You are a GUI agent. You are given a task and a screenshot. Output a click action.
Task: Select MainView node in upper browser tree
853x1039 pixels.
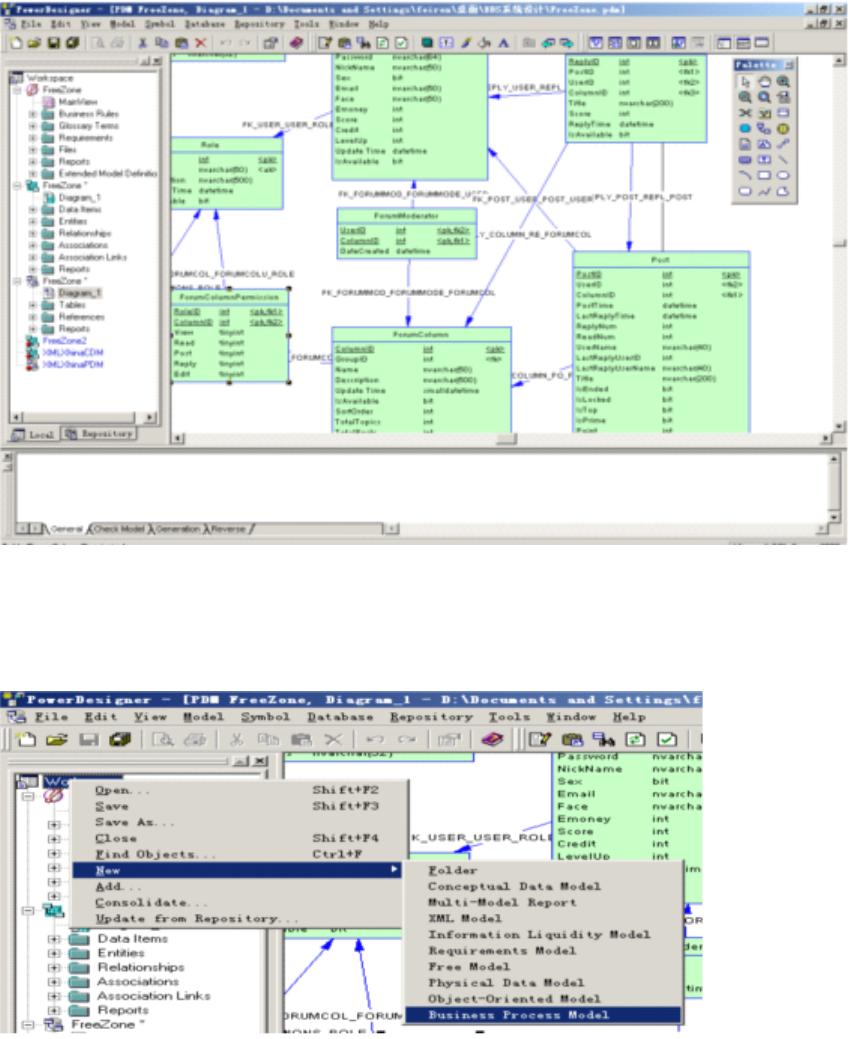tap(78, 102)
